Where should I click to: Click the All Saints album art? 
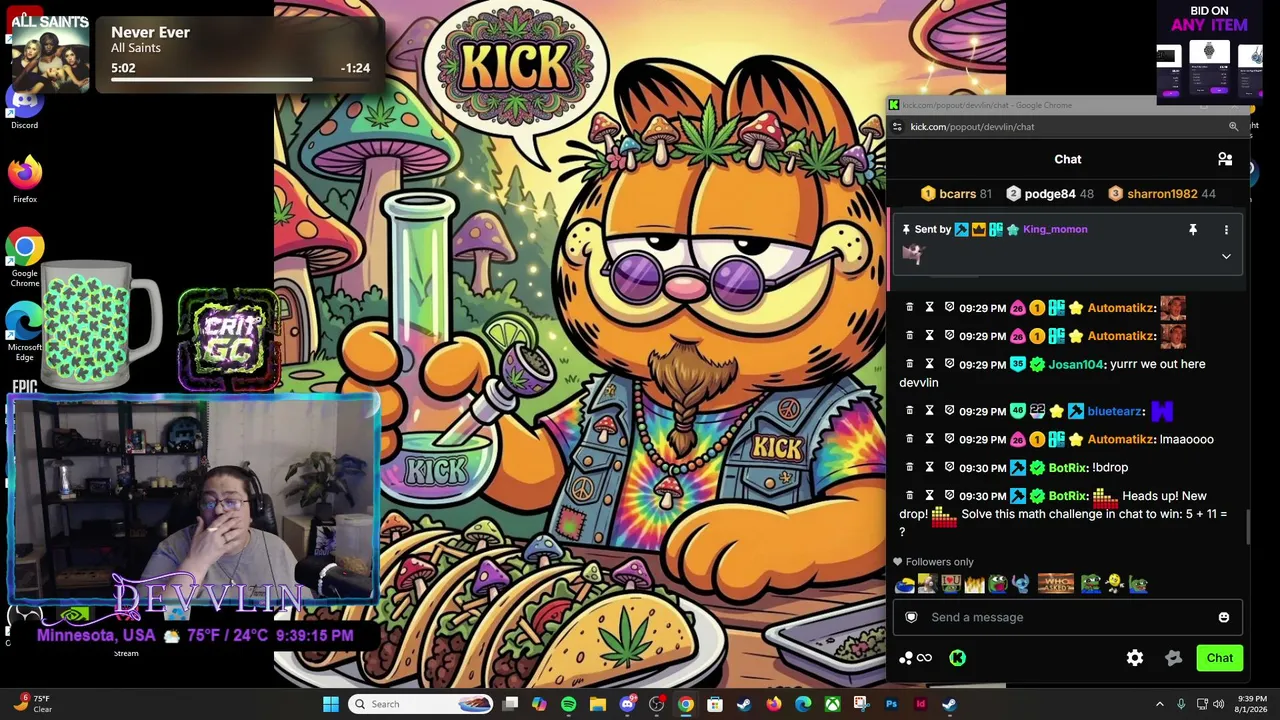50,52
